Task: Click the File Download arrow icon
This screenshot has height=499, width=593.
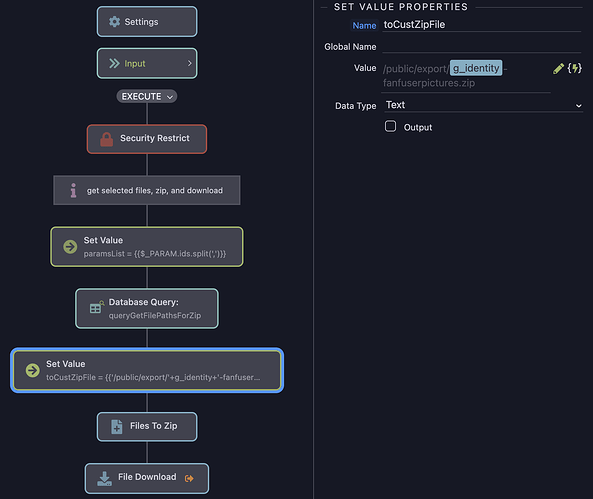Action: (x=104, y=478)
